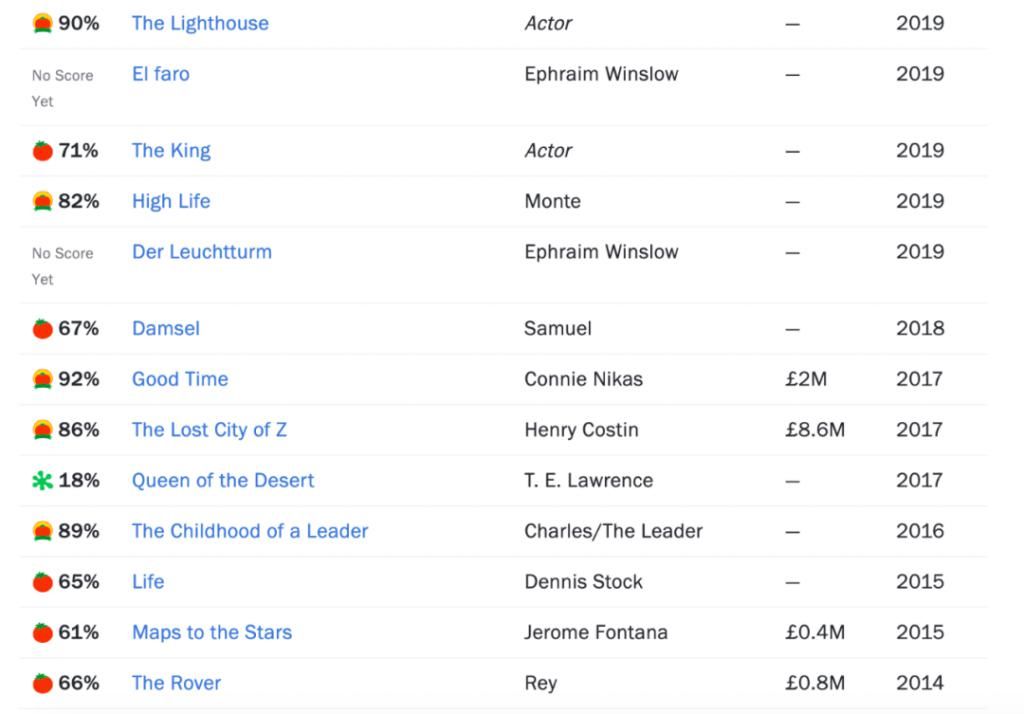This screenshot has height=714, width=1024.
Task: Visit the Good Time movie page
Action: click(x=180, y=379)
